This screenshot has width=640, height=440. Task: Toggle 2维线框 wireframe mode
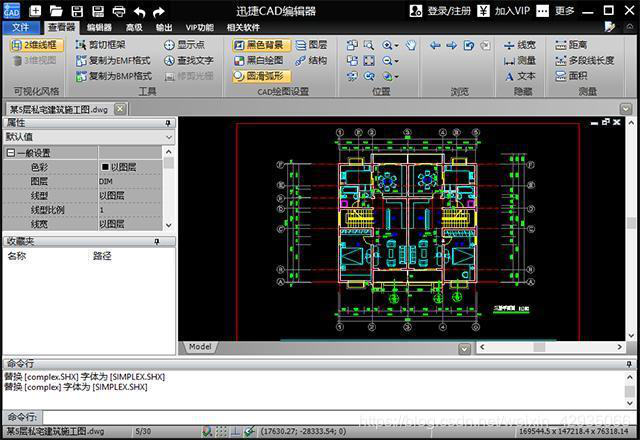[x=36, y=45]
